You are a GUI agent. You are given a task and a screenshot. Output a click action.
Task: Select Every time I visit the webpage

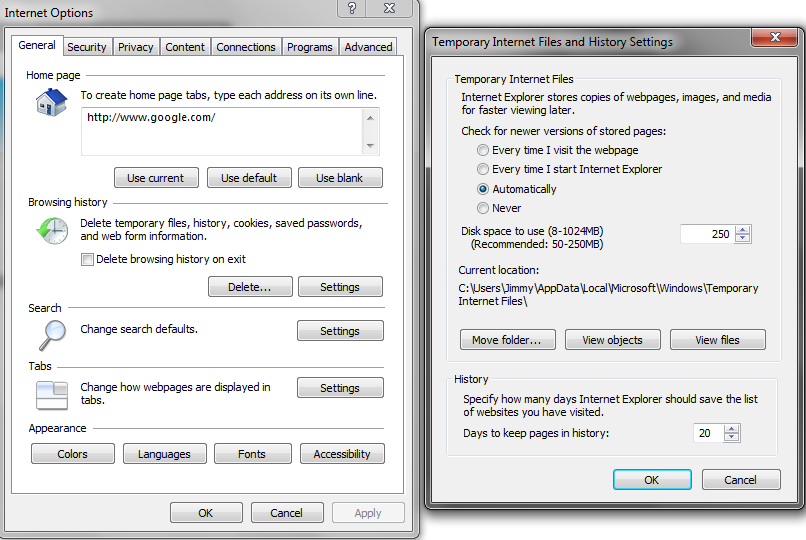pos(483,150)
